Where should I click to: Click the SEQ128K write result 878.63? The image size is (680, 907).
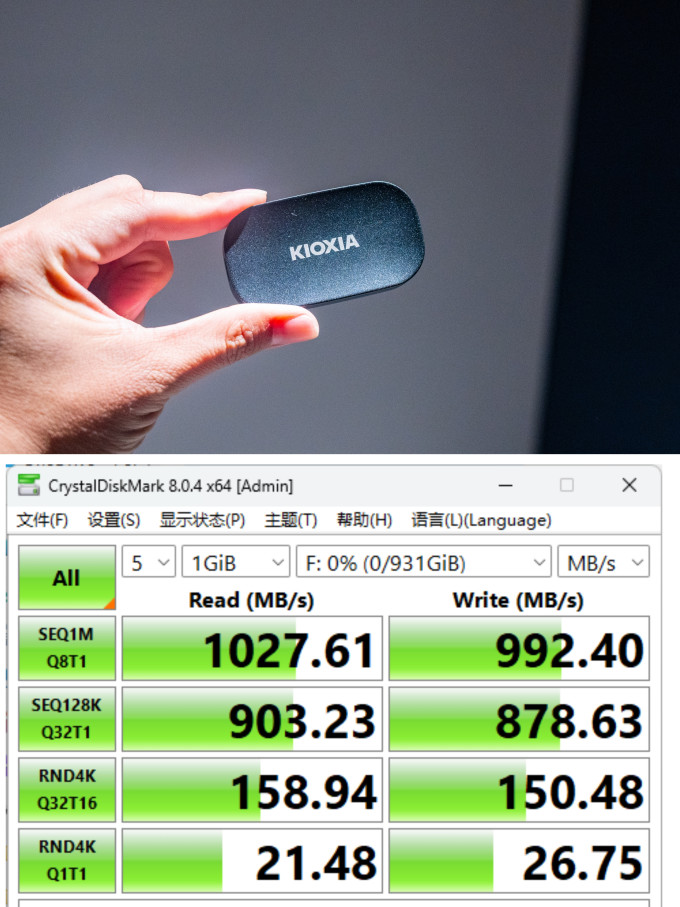pos(519,719)
